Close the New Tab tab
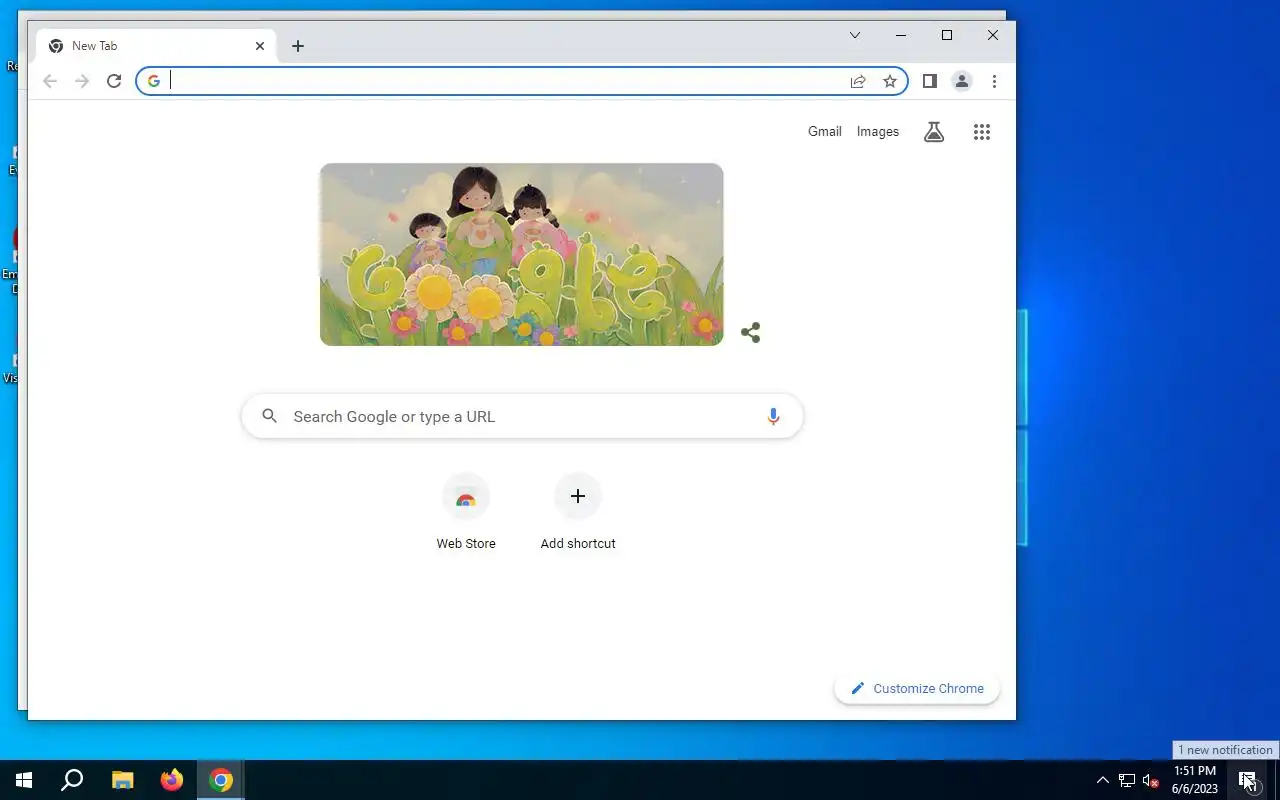 (260, 46)
